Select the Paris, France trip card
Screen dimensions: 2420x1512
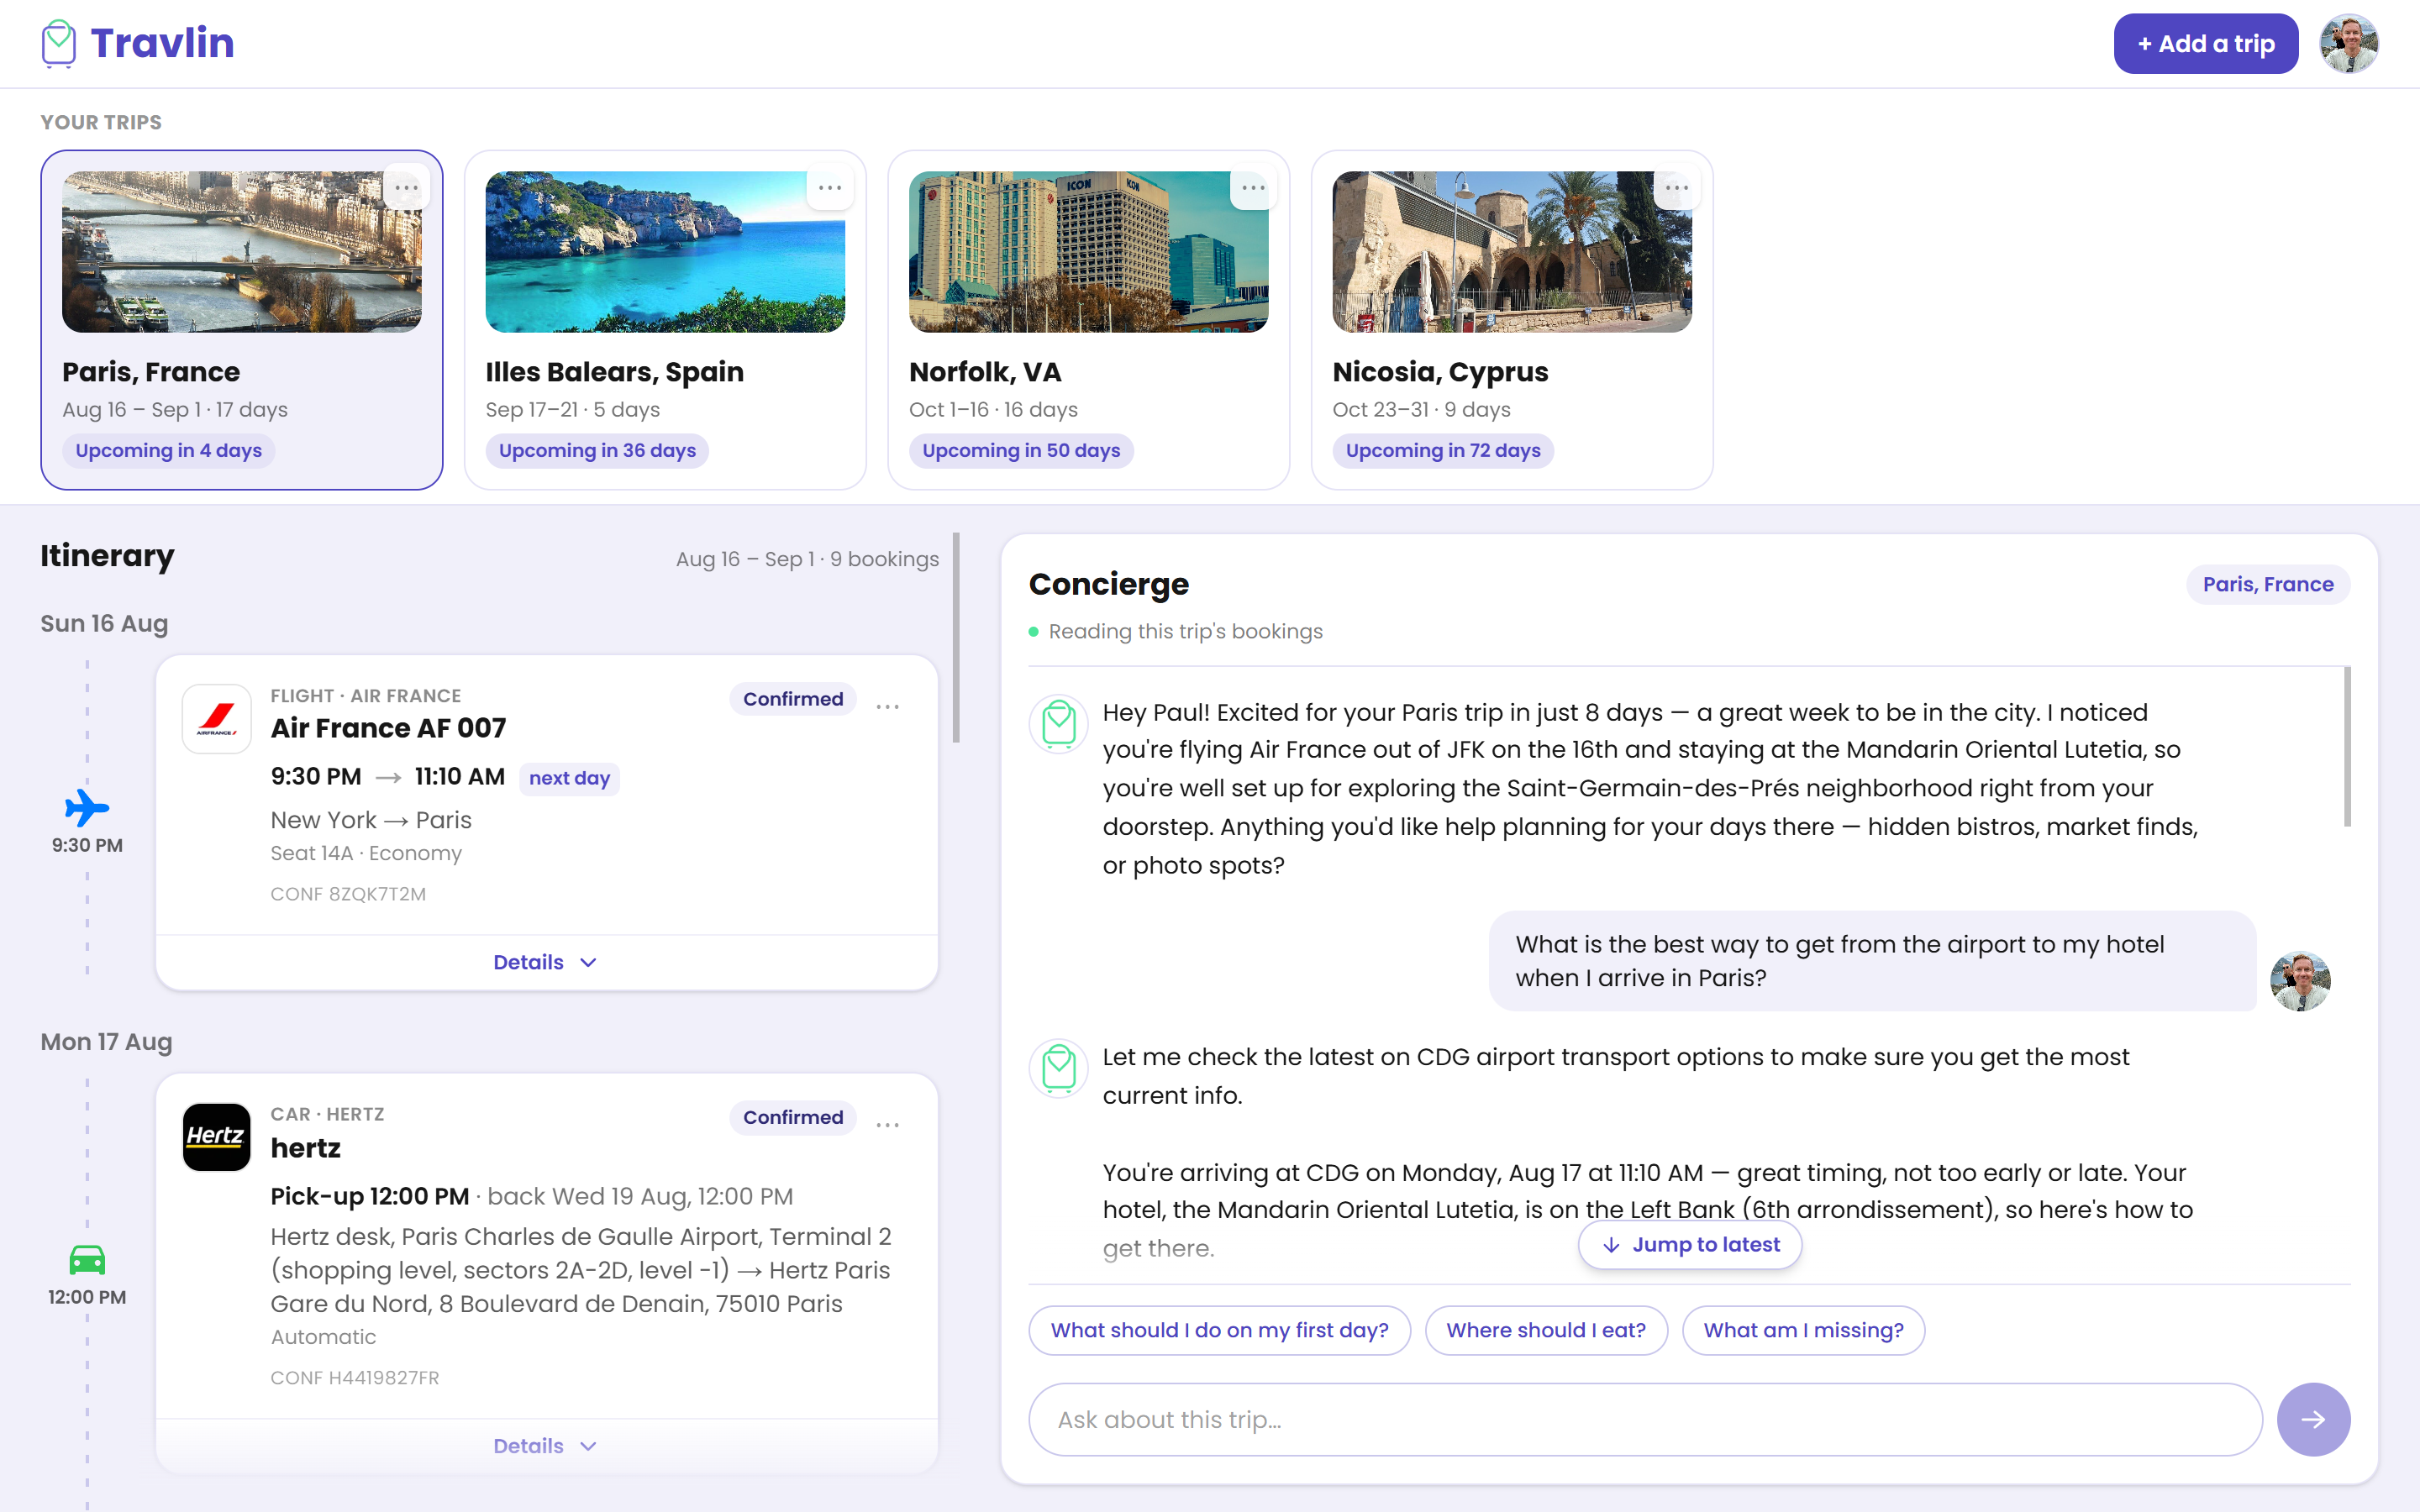pos(241,320)
